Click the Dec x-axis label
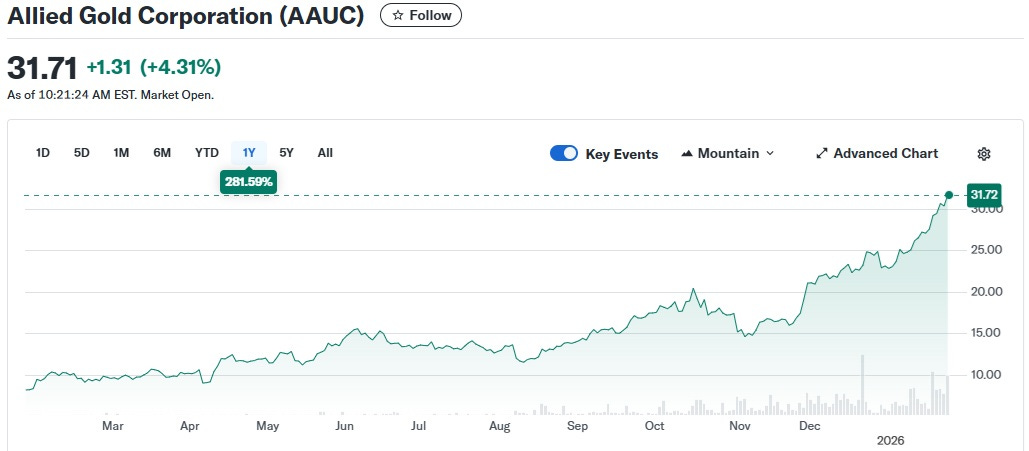This screenshot has height=451, width=1029. pyautogui.click(x=811, y=426)
